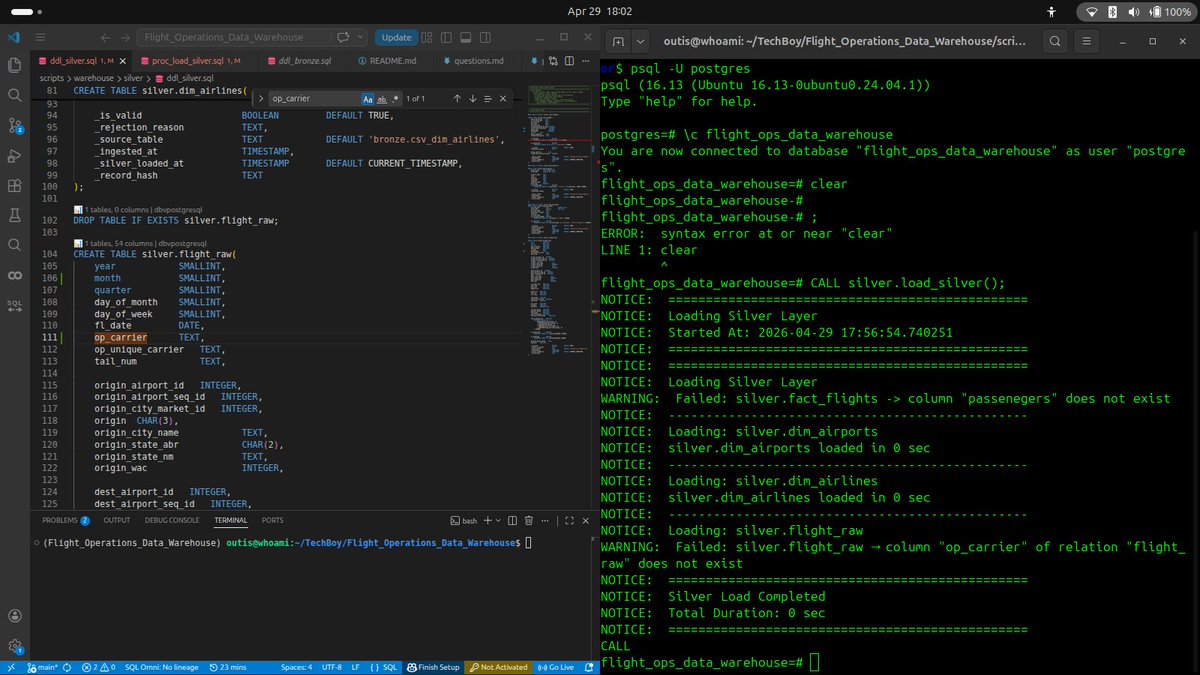Open the Run and Debug view
Screen dimensions: 1200x675
15,155
